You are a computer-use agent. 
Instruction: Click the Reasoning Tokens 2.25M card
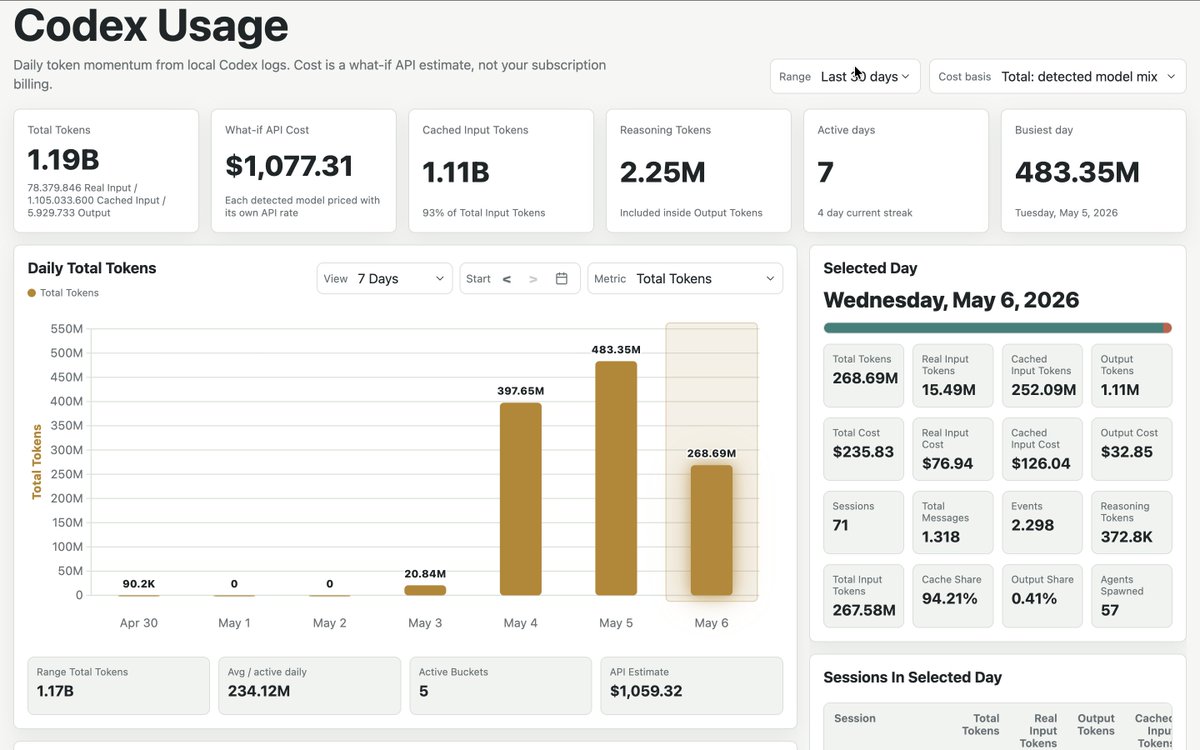pos(699,171)
